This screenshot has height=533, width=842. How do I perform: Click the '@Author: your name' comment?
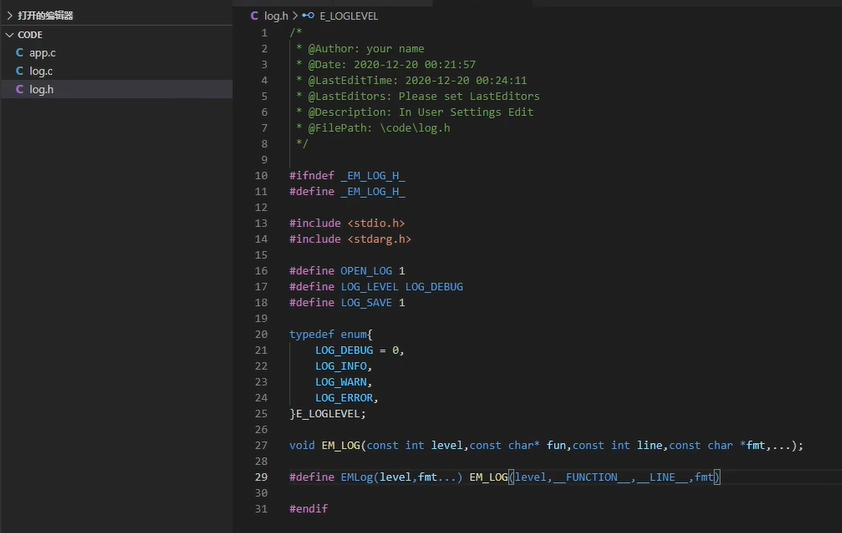pos(366,49)
